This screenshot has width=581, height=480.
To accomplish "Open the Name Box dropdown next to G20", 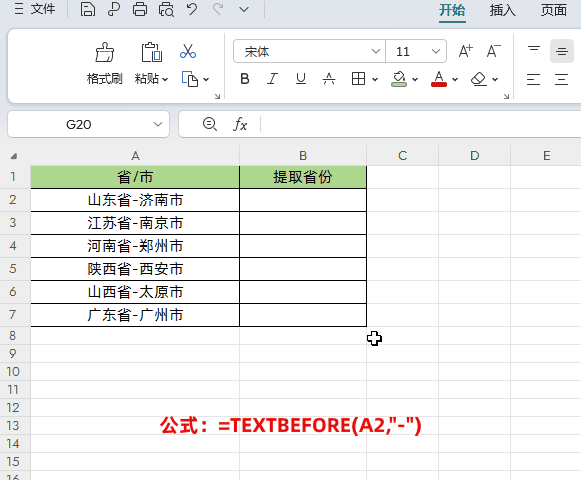I will 158,124.
